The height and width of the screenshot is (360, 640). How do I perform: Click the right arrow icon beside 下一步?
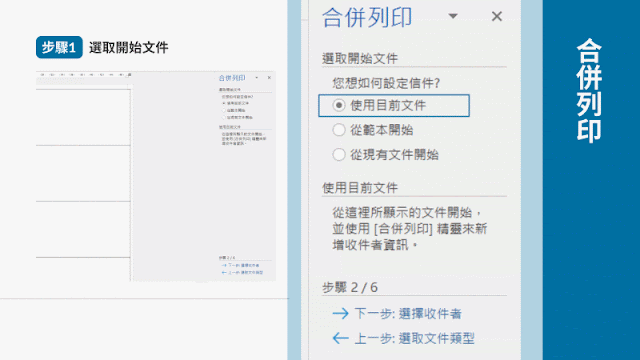[340, 313]
